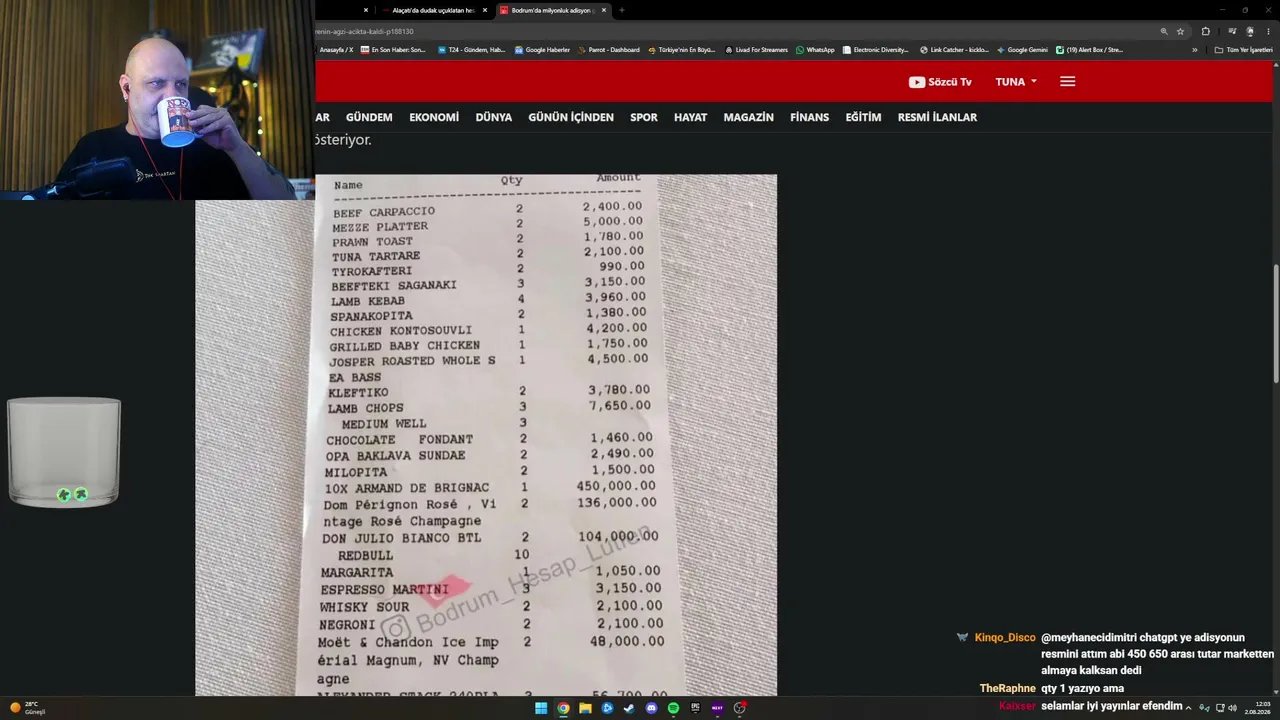Open the round red-badged icon after the NEXT app

pos(740,708)
